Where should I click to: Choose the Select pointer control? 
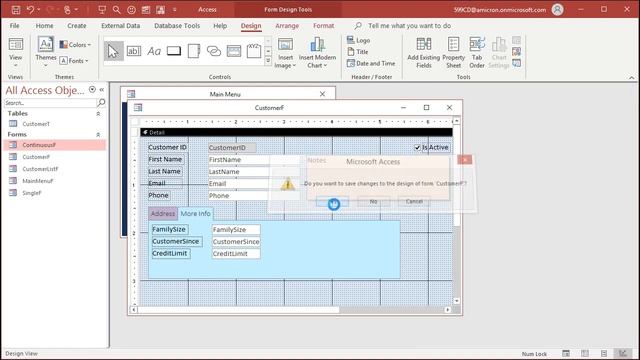click(113, 51)
